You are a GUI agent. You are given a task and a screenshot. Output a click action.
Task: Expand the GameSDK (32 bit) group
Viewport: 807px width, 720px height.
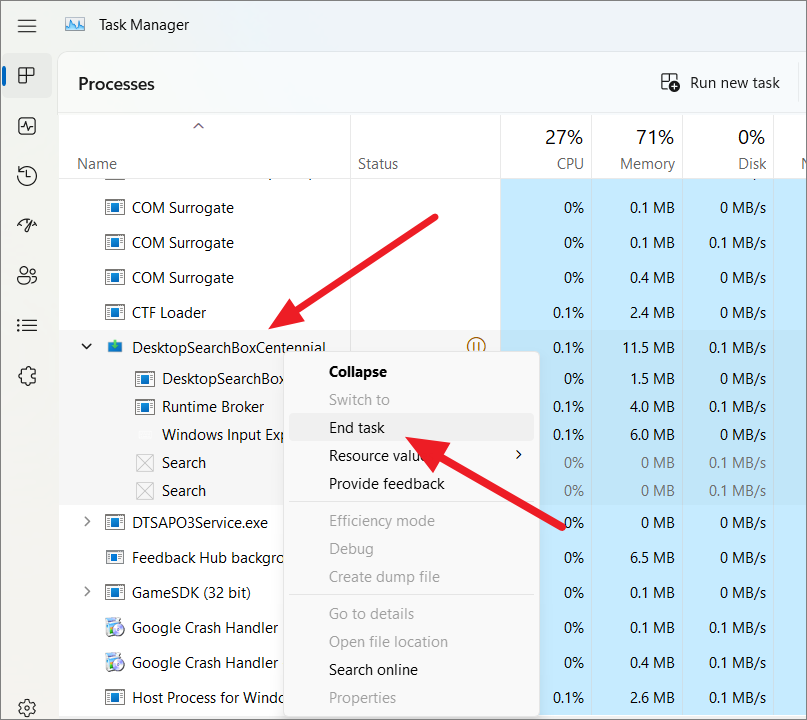[x=87, y=592]
